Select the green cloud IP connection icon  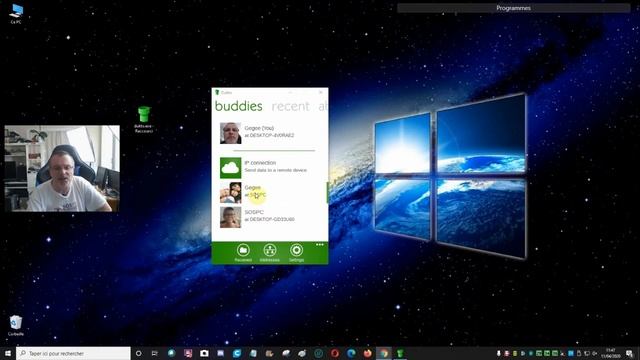(231, 168)
